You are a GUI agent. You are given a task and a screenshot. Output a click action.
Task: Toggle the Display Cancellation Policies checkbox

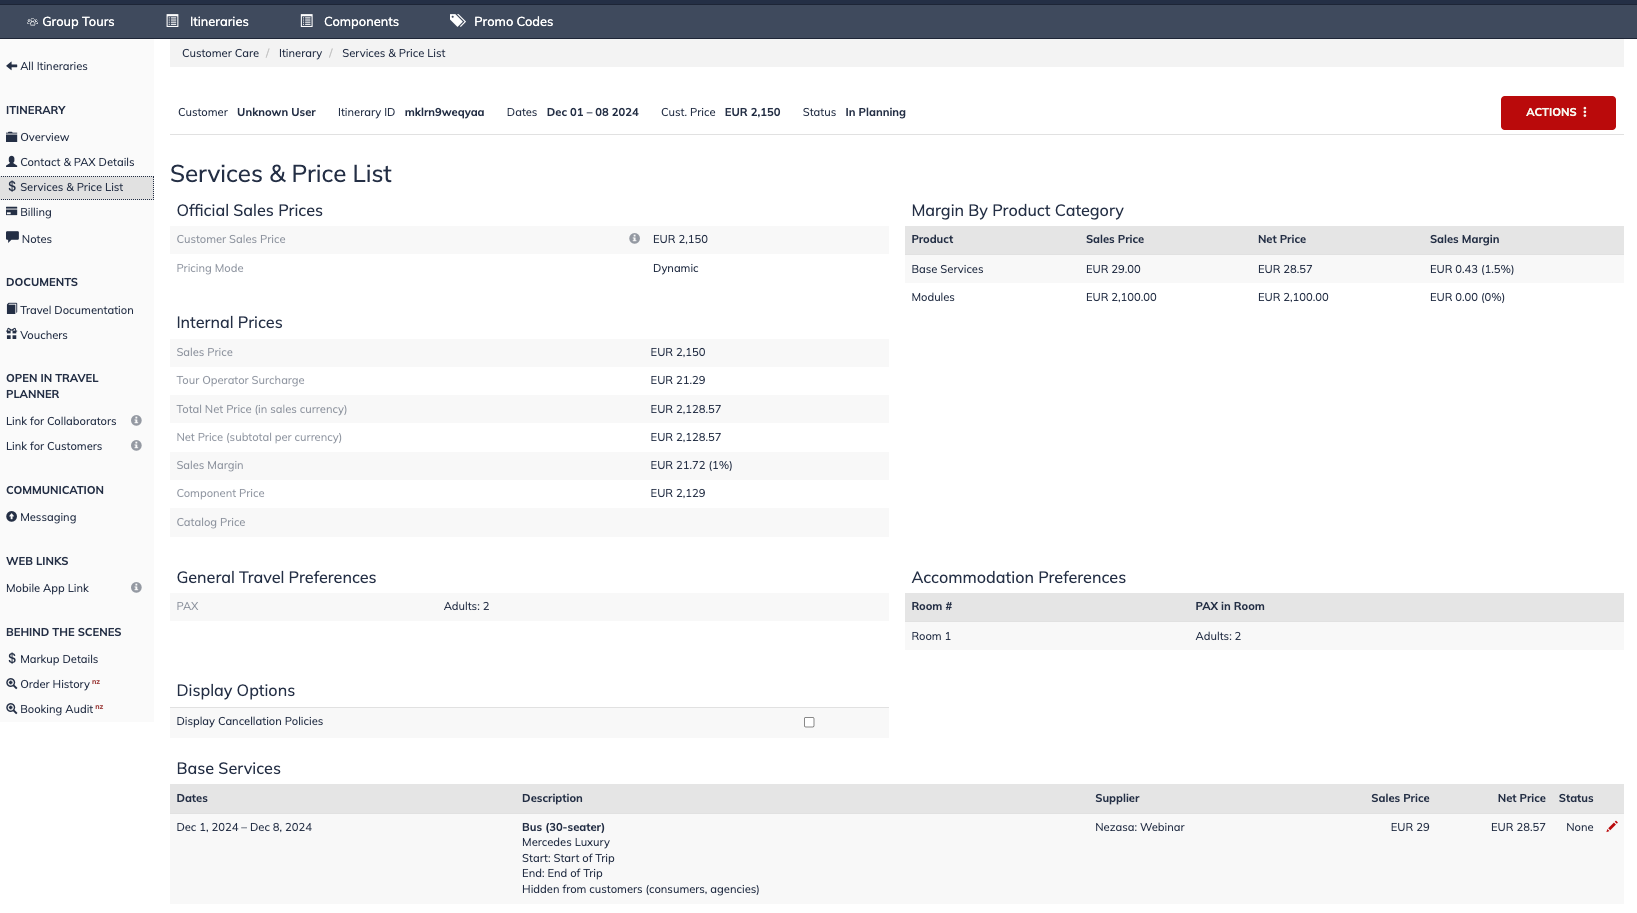[809, 722]
